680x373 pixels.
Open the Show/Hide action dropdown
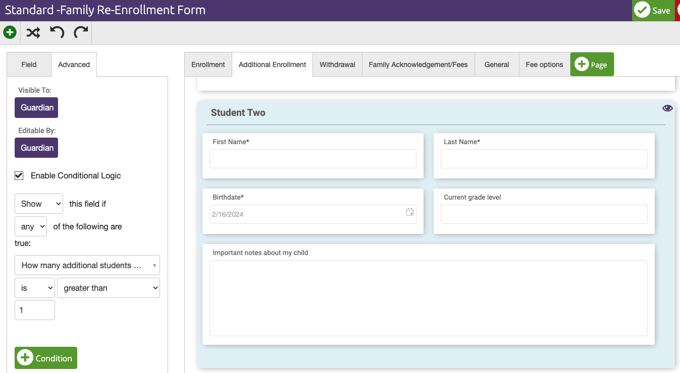(x=39, y=203)
